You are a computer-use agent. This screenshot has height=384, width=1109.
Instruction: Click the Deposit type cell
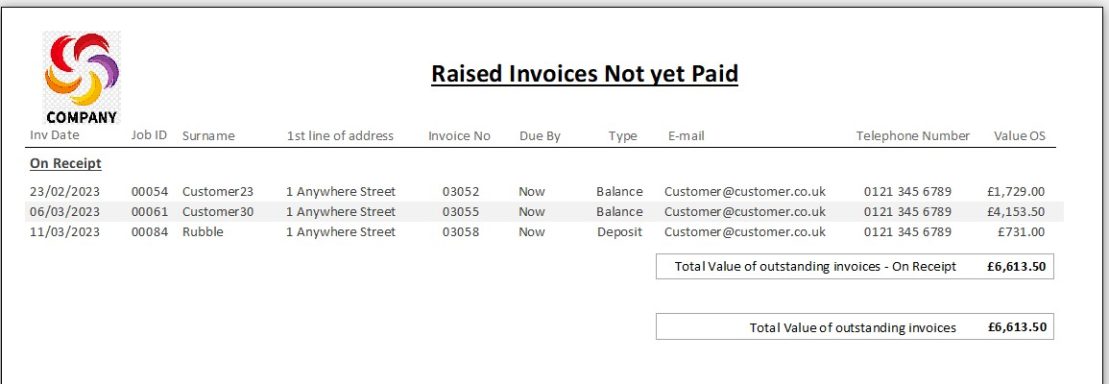coord(620,232)
